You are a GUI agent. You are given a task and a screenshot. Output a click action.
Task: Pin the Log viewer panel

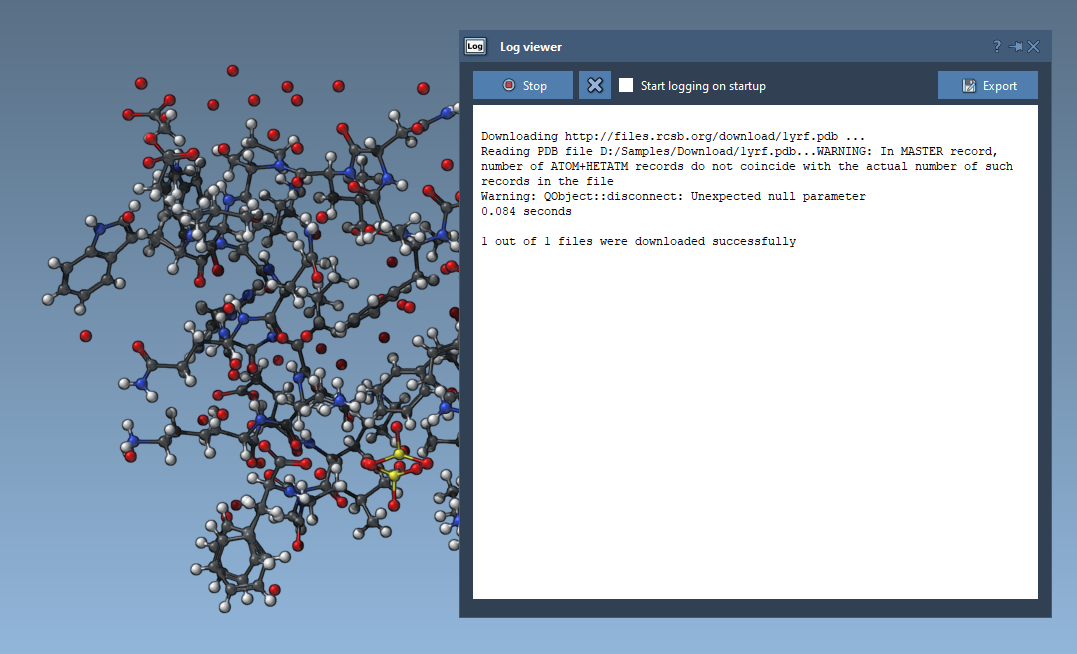(x=1015, y=47)
